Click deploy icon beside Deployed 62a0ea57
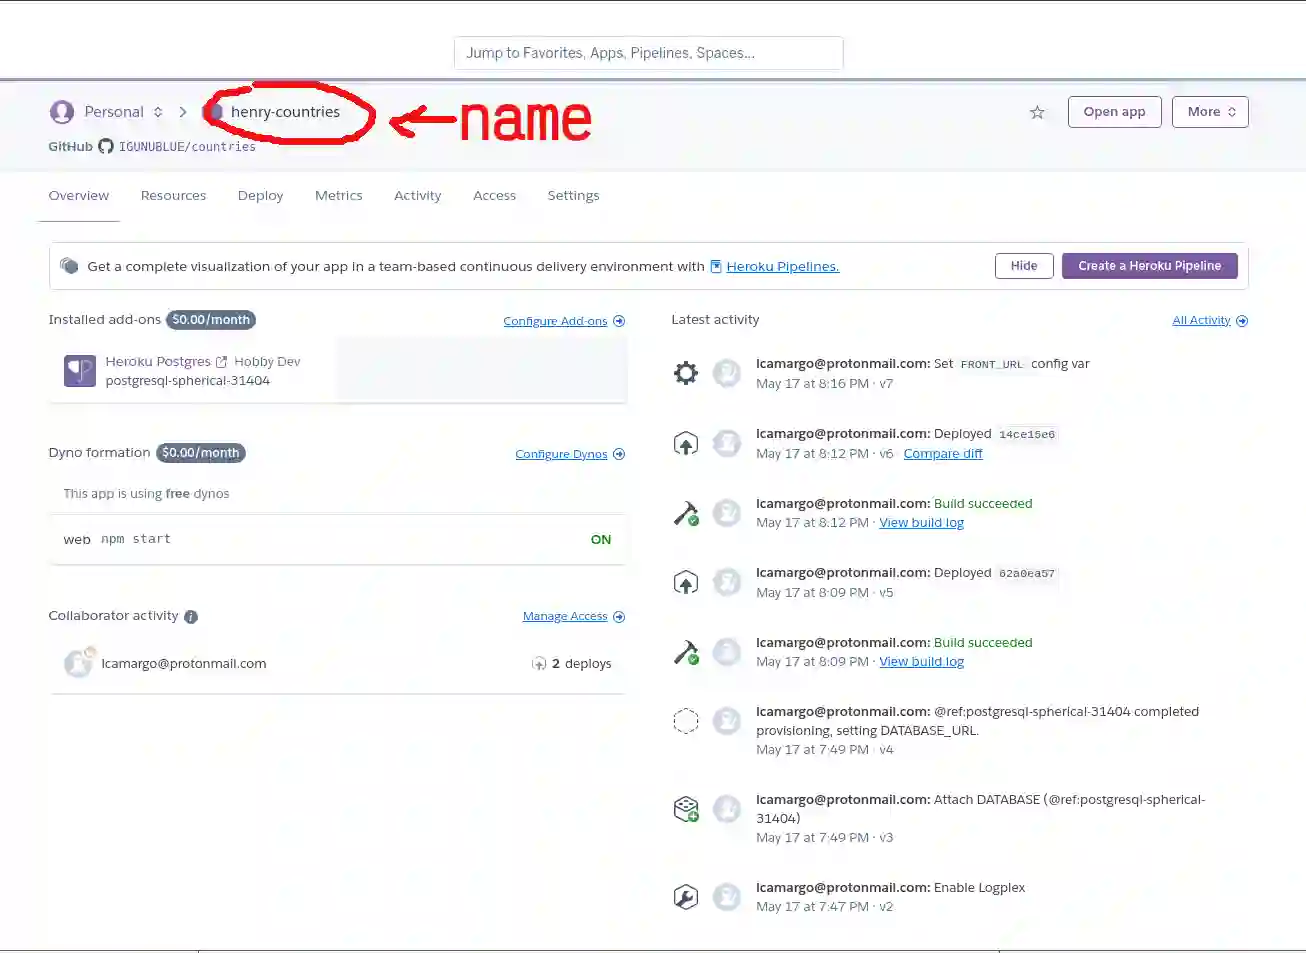The height and width of the screenshot is (953, 1306). (686, 582)
